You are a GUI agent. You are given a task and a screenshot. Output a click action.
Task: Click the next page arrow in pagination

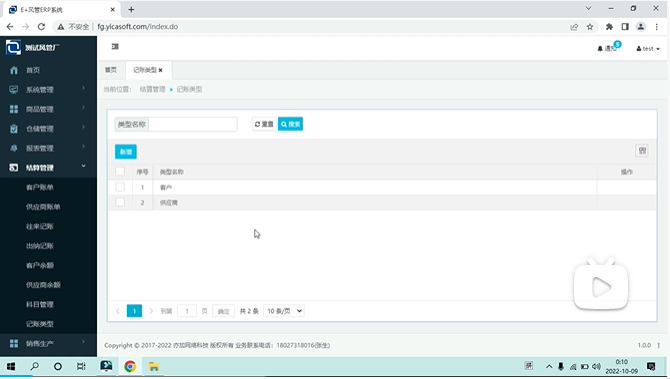(151, 311)
